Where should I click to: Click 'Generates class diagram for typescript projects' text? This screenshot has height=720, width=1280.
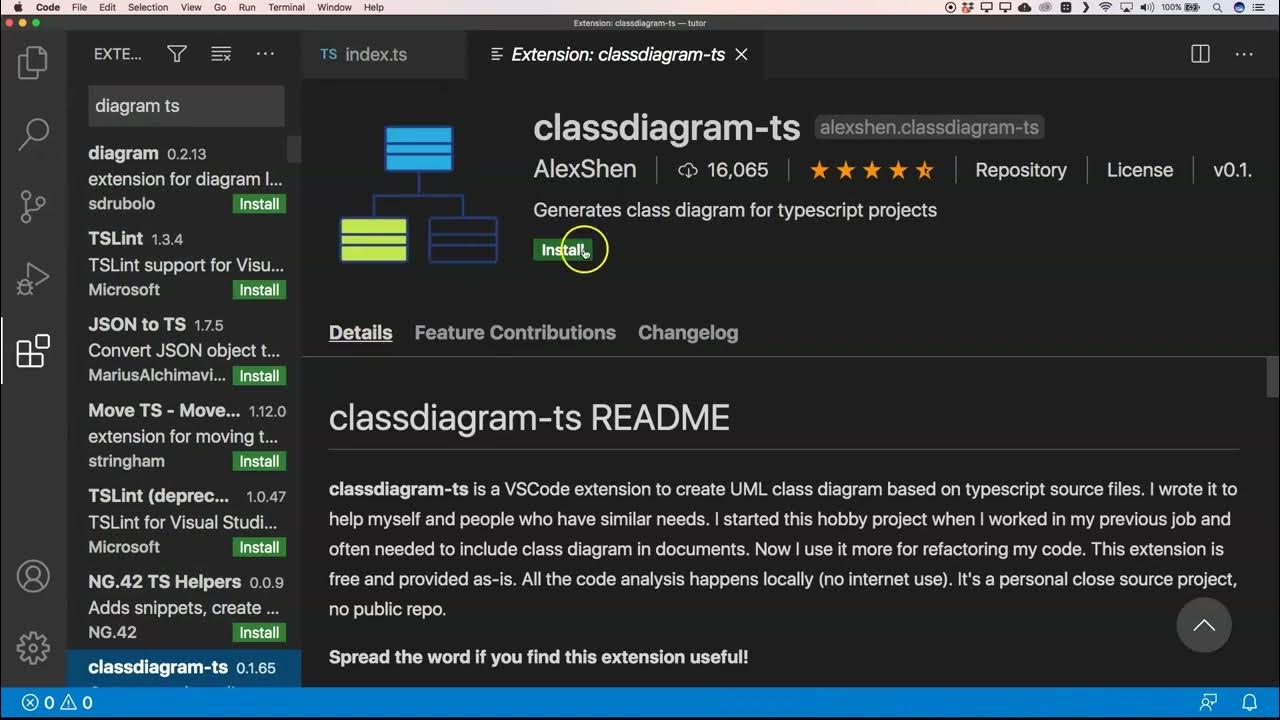coord(735,210)
